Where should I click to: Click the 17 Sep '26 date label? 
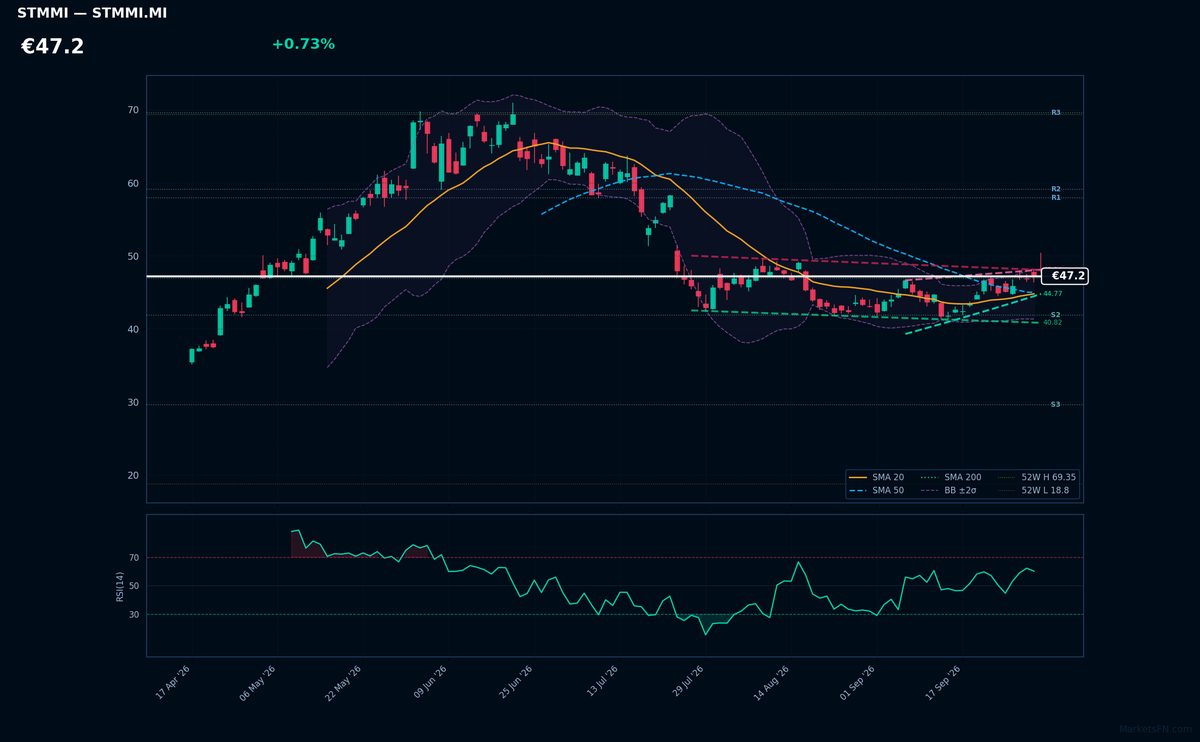(945, 682)
